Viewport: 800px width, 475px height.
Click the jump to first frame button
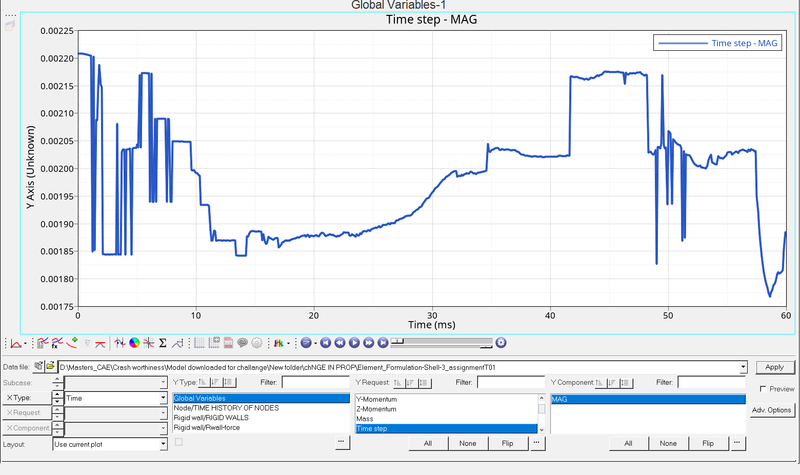point(327,343)
